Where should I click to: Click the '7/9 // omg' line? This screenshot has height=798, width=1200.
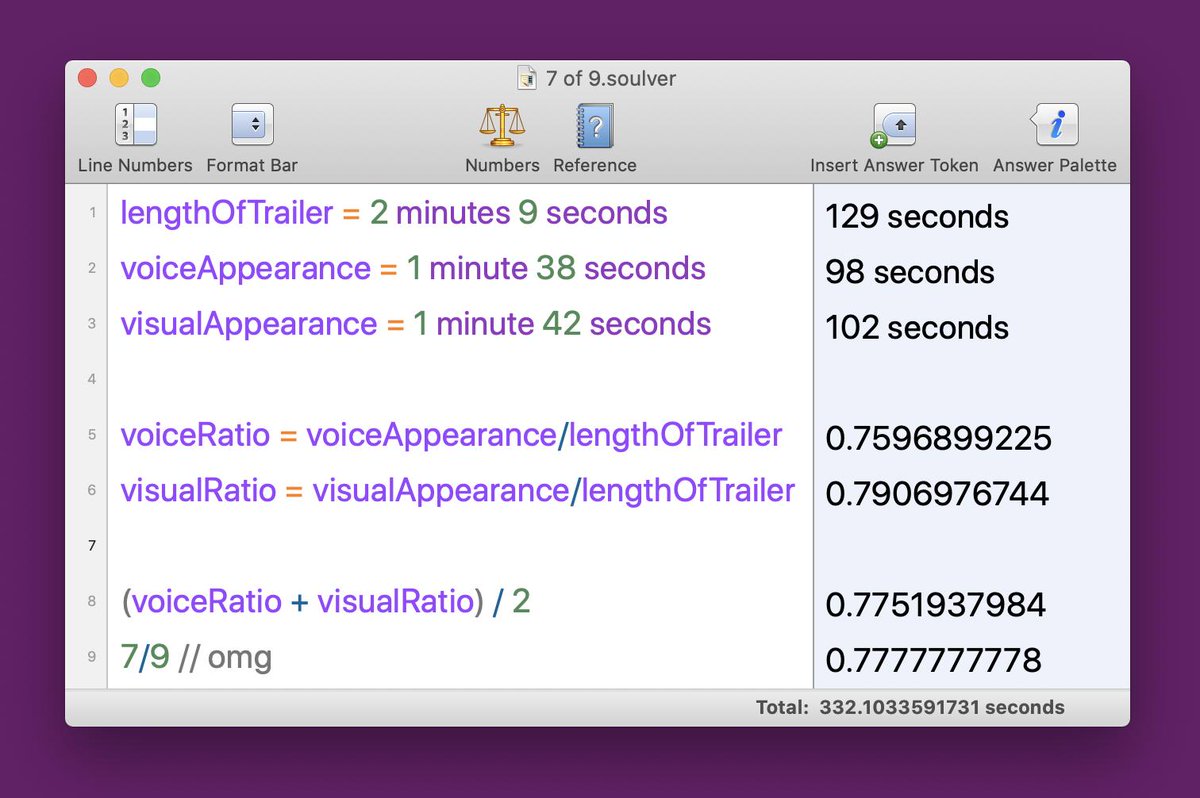coord(196,658)
